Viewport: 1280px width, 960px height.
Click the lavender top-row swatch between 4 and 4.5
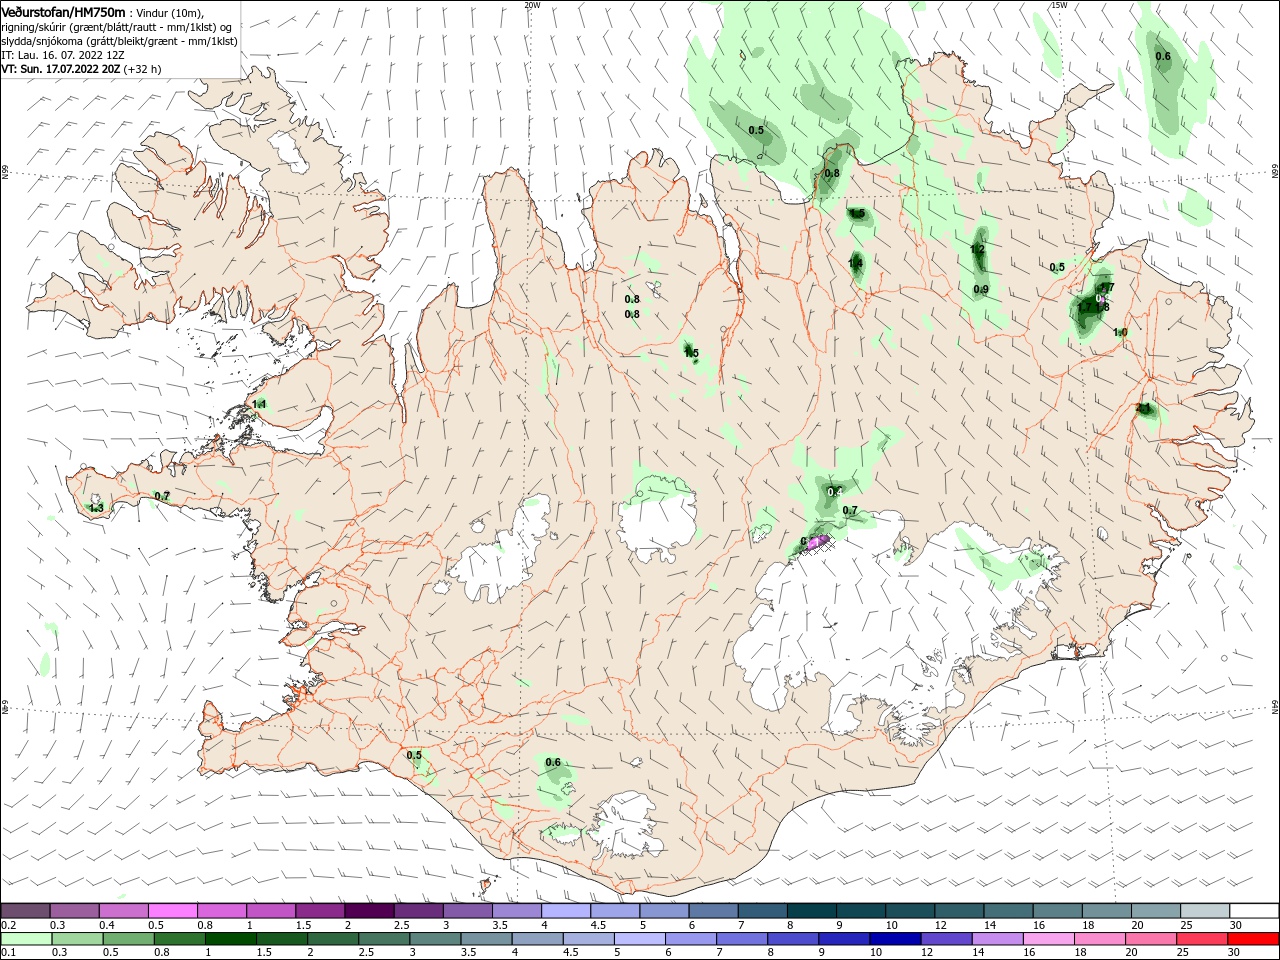coord(566,911)
